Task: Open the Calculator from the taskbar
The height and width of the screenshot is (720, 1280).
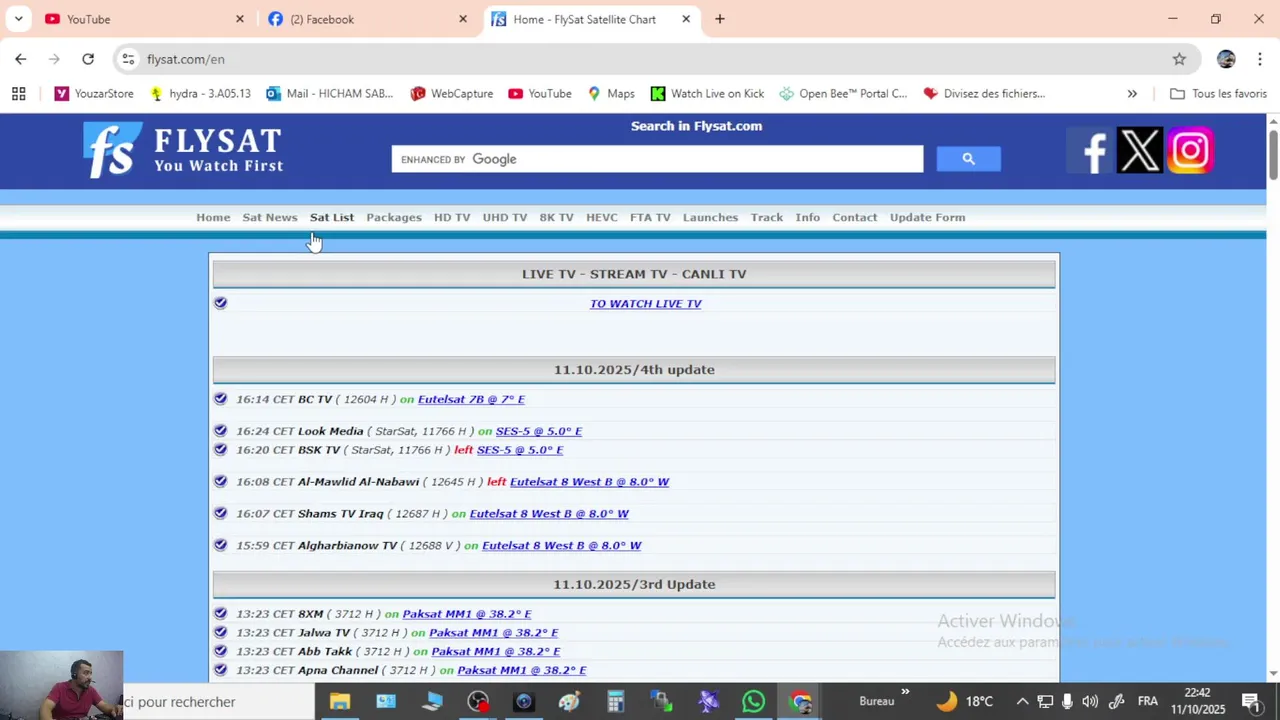Action: (616, 702)
